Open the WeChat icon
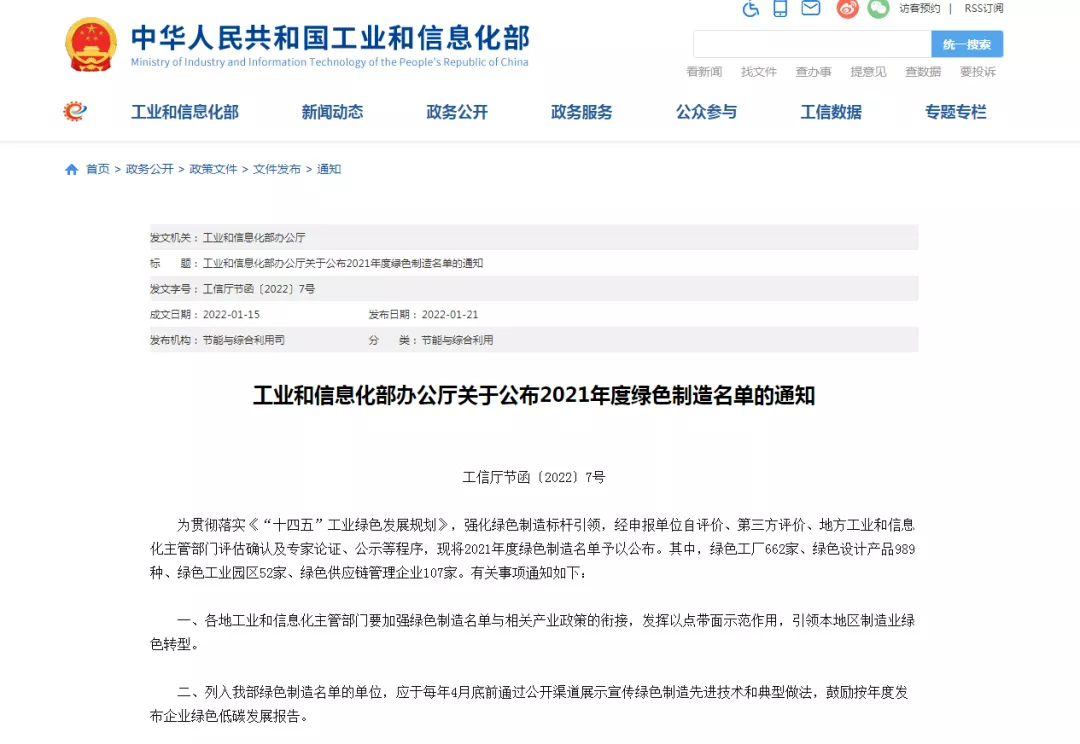Image resolution: width=1080 pixels, height=744 pixels. point(878,8)
